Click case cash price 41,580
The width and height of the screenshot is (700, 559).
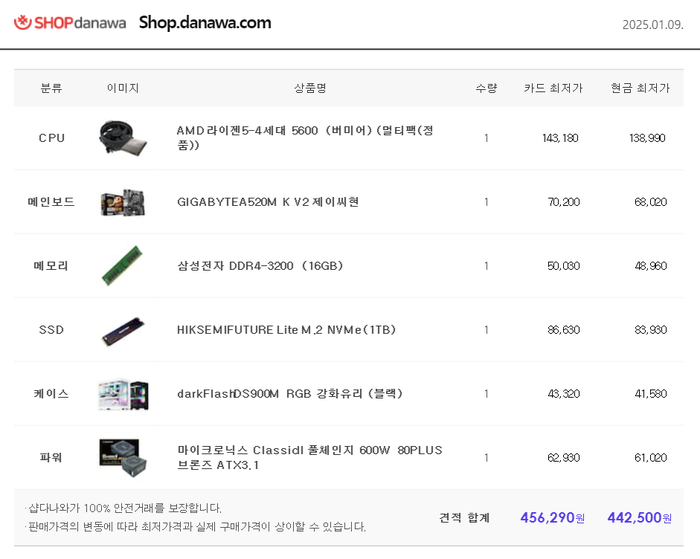(651, 394)
